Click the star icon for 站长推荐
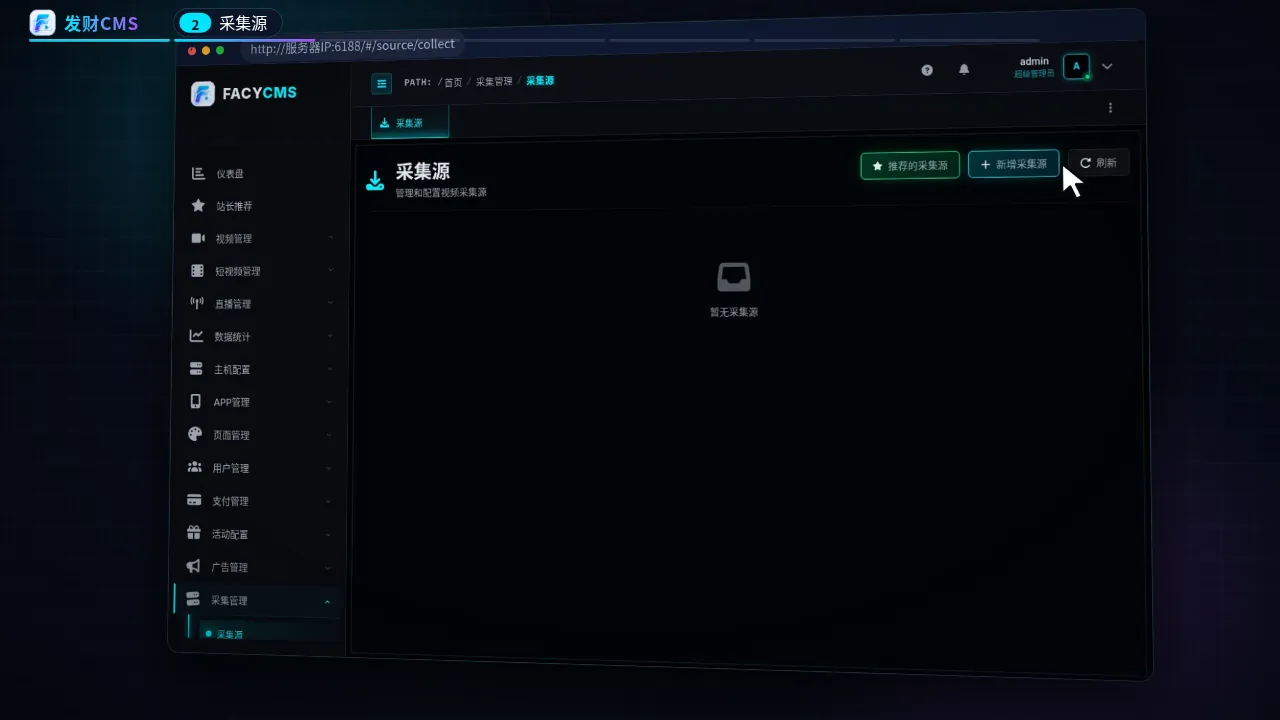The width and height of the screenshot is (1280, 720). [198, 205]
